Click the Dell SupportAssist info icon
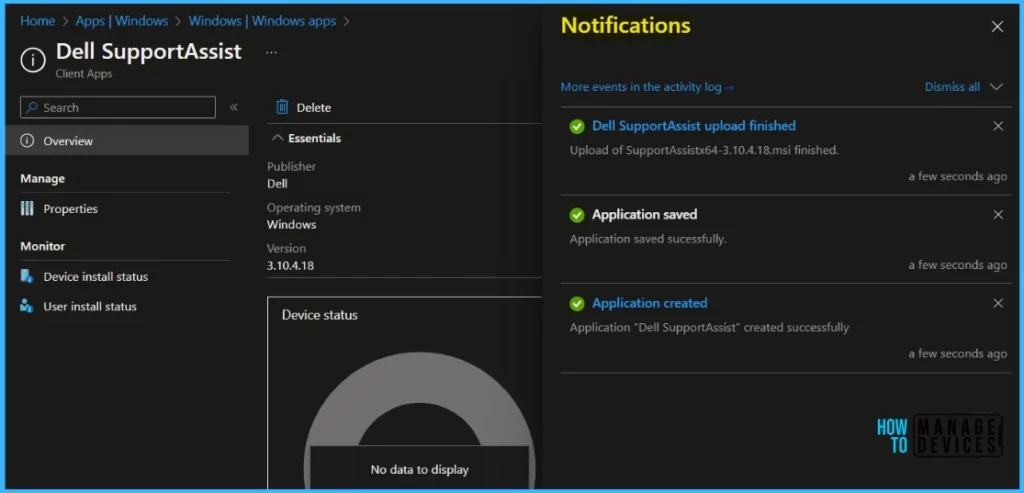 tap(33, 60)
